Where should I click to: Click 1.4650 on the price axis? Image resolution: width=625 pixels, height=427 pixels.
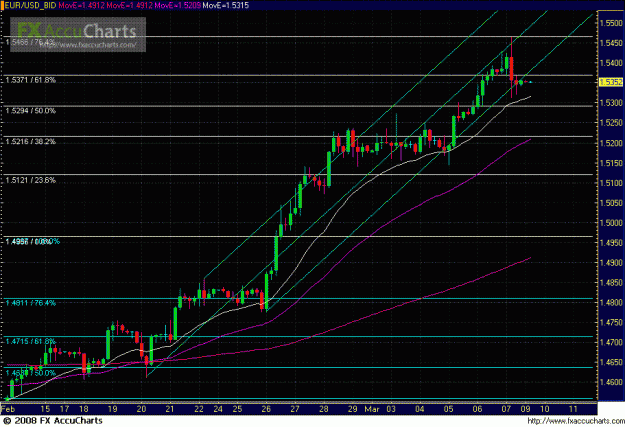[x=611, y=362]
